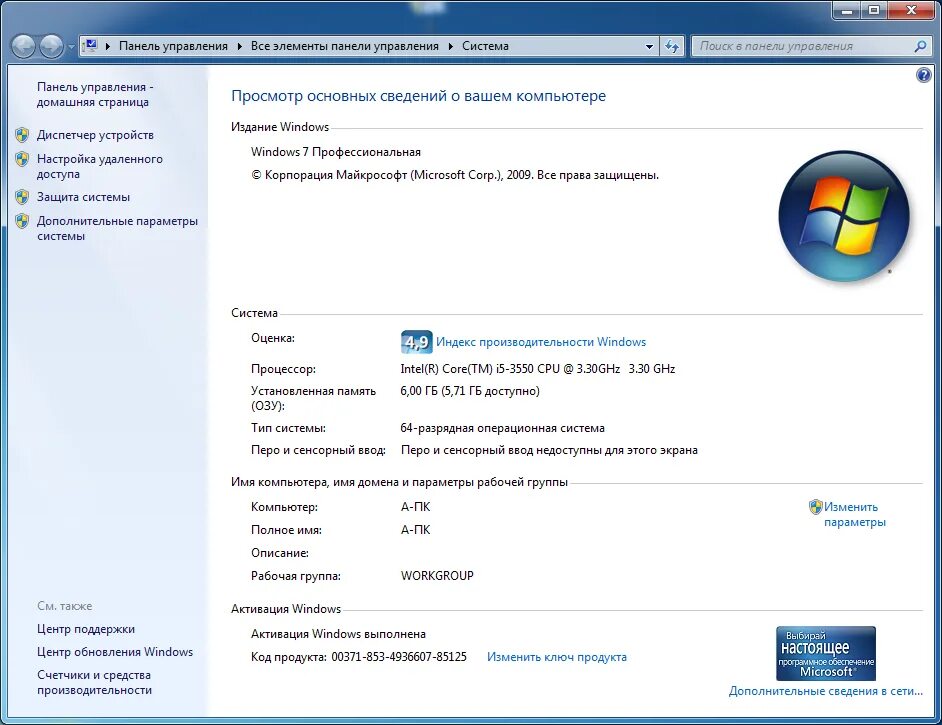This screenshot has height=725, width=942.
Task: Click the Back navigation arrow button
Action: 23,46
